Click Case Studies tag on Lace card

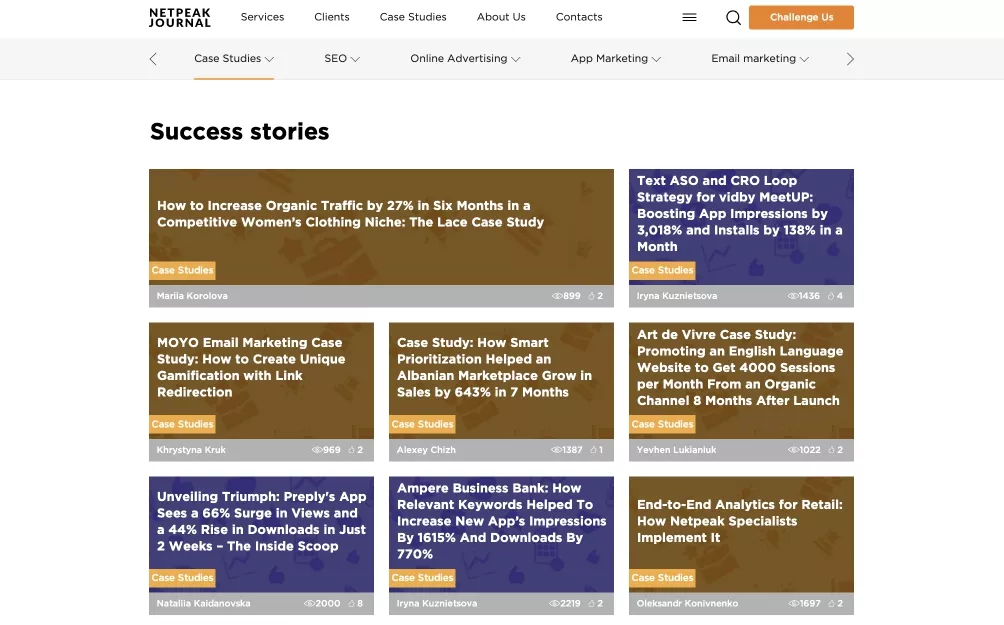tap(182, 270)
